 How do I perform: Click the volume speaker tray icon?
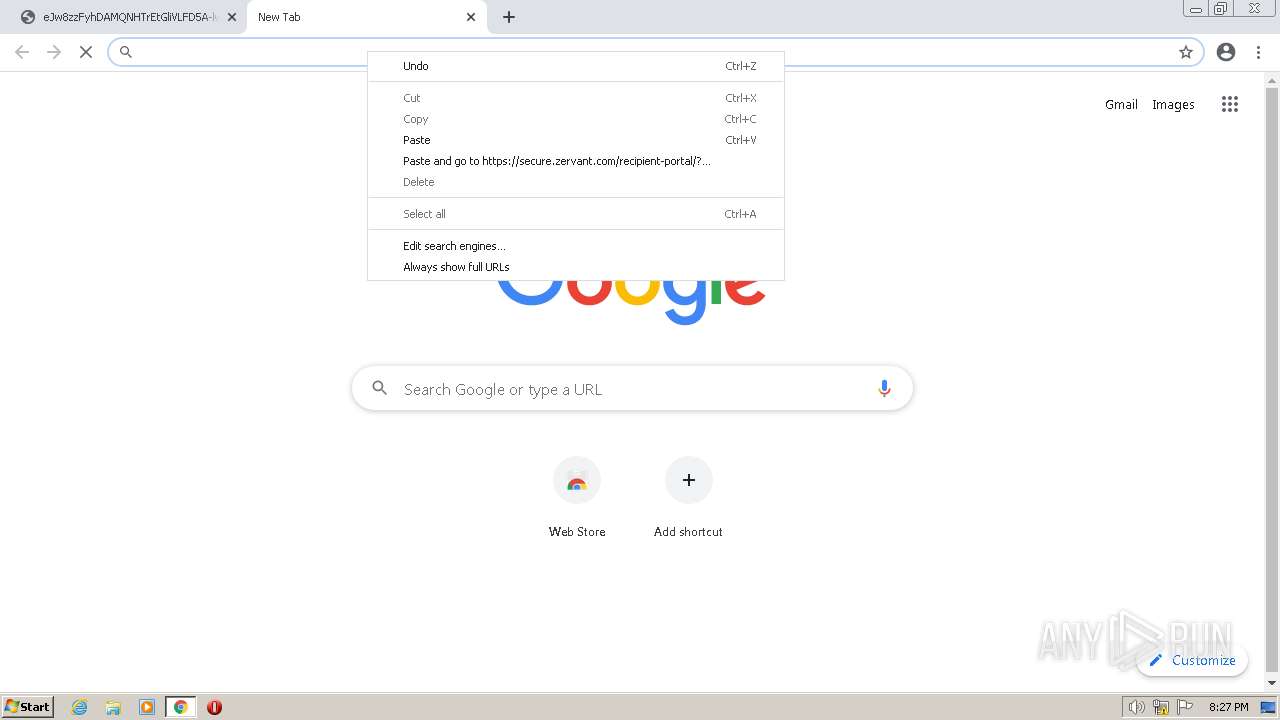[1136, 707]
